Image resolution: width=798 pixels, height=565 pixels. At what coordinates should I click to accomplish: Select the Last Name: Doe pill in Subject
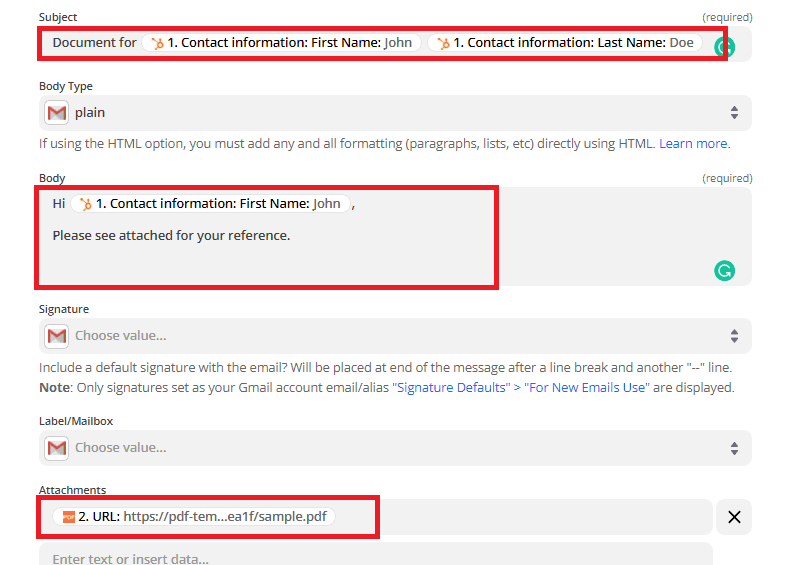click(x=564, y=44)
